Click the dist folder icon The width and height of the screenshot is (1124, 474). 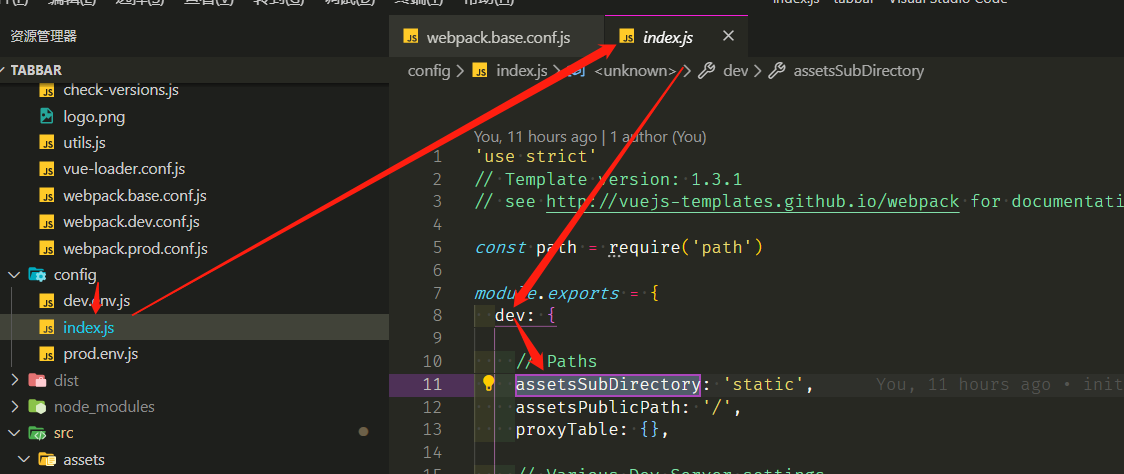pos(37,381)
